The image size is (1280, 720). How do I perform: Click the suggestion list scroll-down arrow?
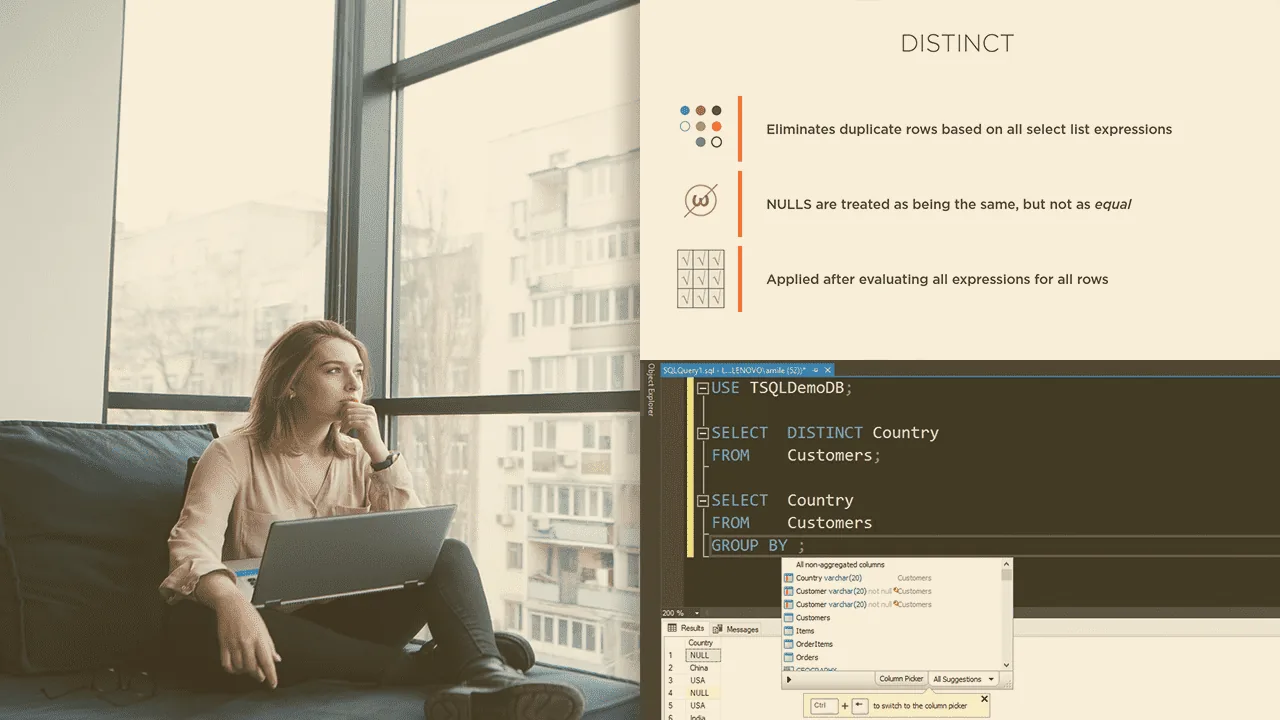1006,665
